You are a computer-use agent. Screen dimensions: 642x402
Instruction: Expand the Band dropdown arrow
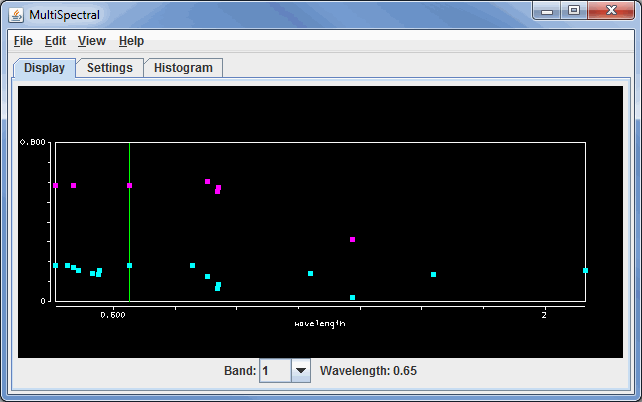tap(301, 371)
